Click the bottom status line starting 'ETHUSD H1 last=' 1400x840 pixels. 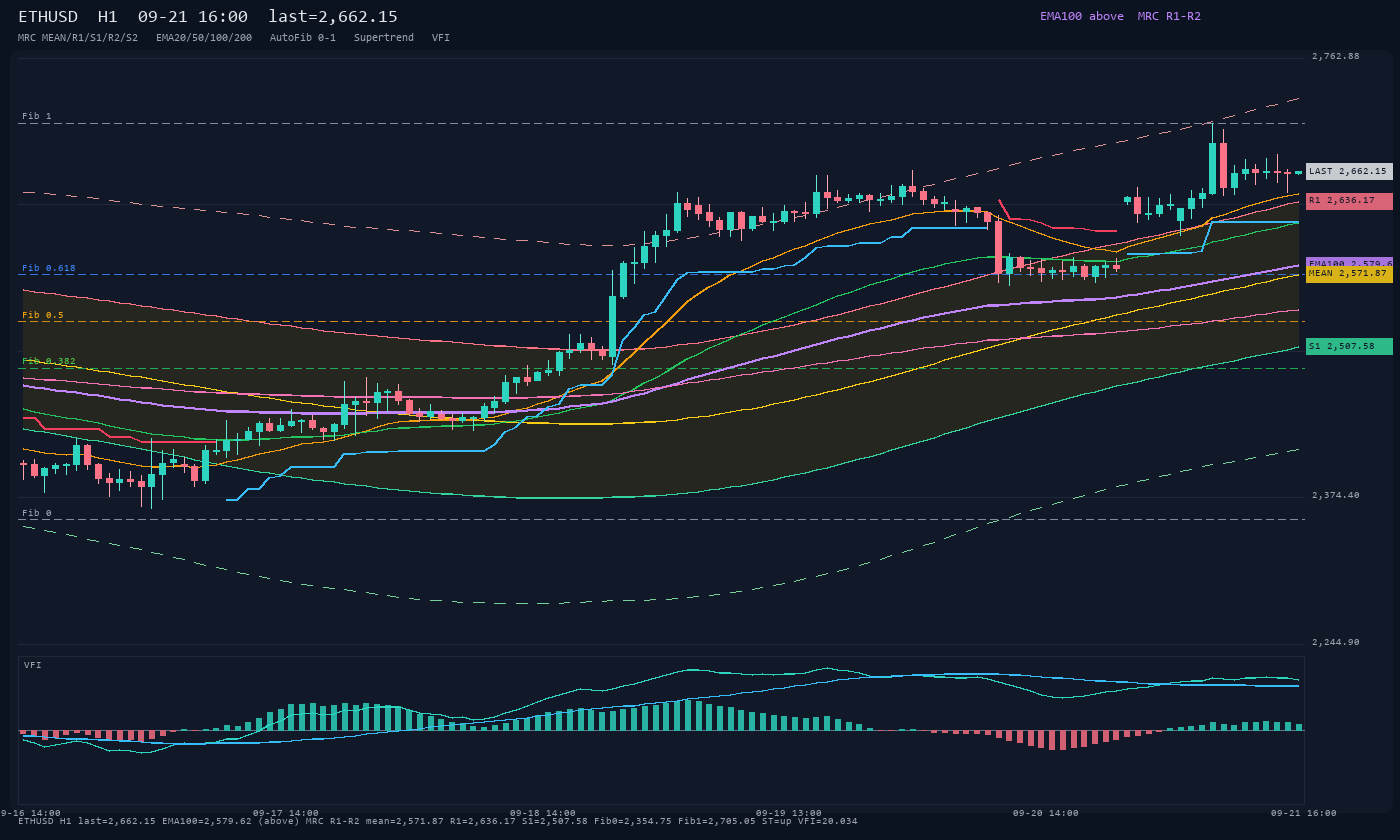pyautogui.click(x=438, y=821)
